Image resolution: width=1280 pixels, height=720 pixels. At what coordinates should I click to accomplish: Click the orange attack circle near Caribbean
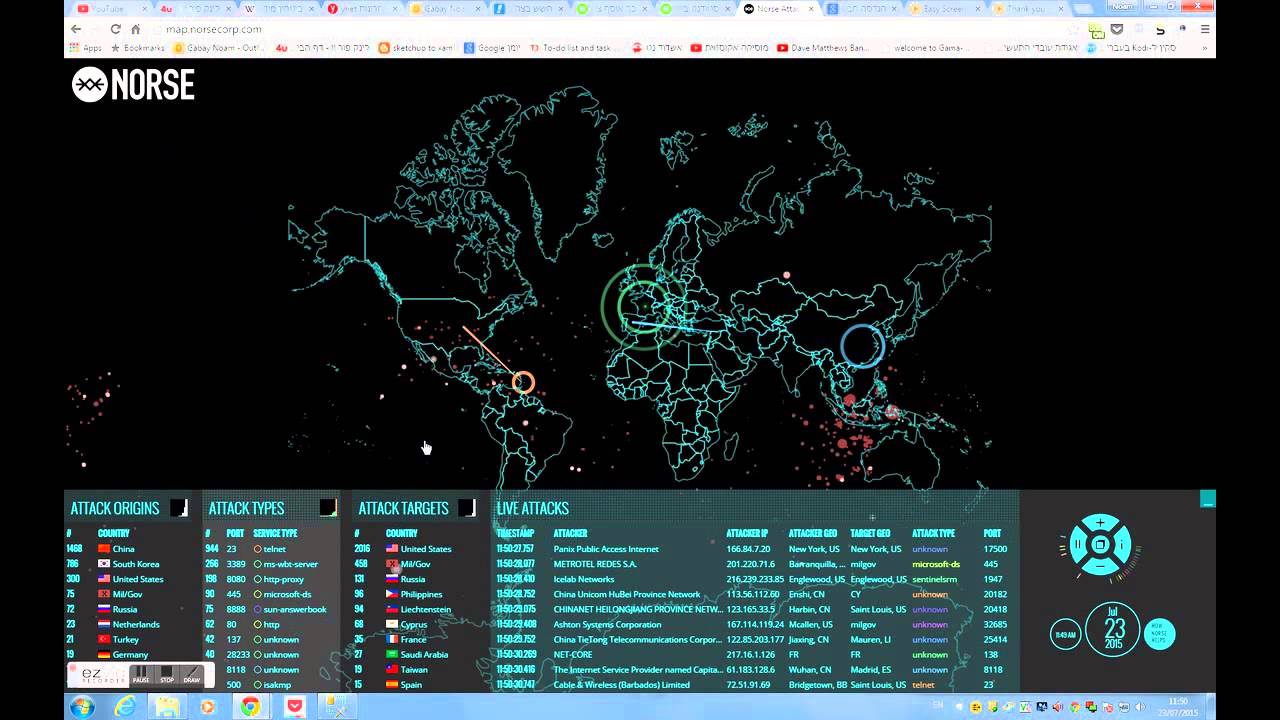point(523,382)
